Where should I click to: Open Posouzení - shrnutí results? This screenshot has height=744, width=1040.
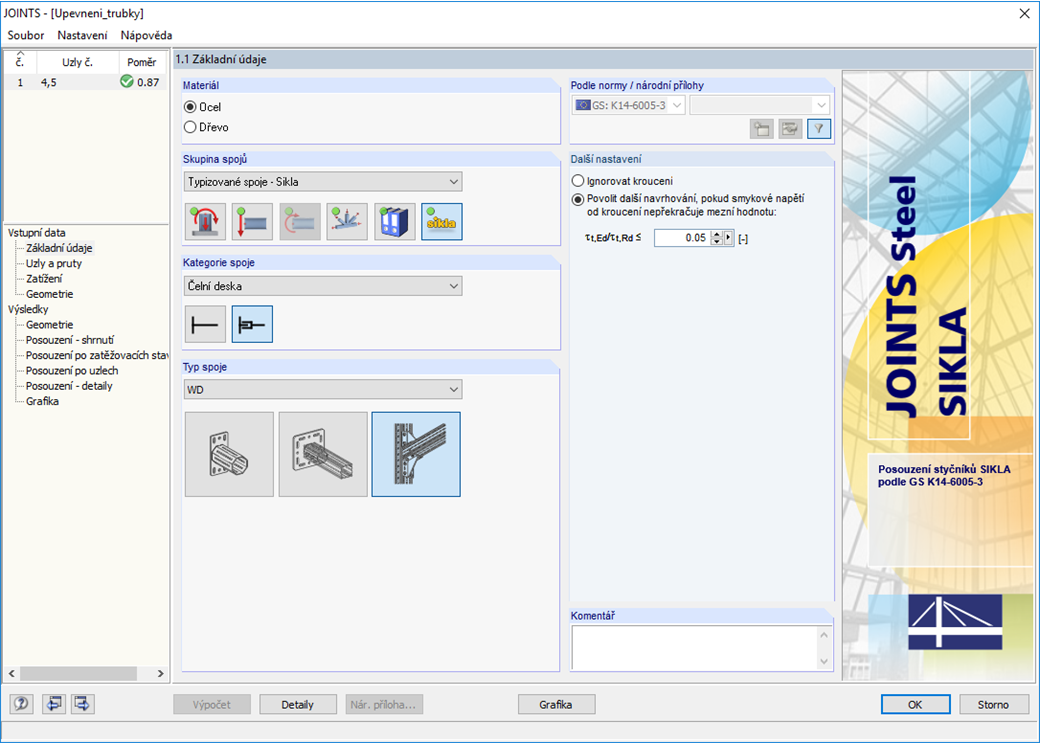pyautogui.click(x=70, y=340)
